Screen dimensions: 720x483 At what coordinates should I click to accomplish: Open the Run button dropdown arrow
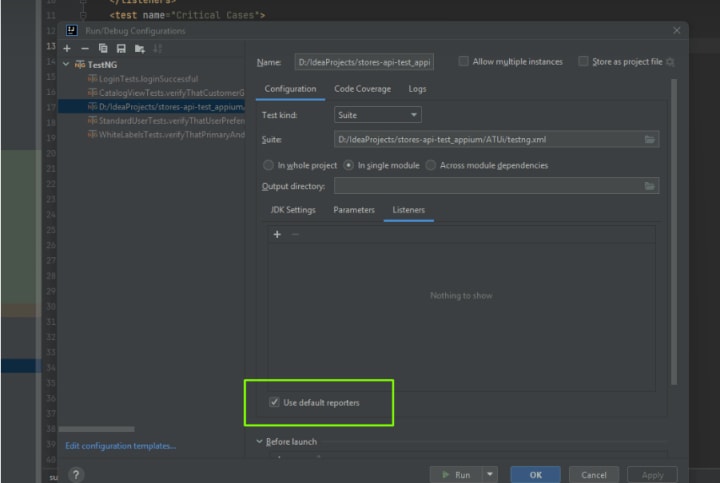point(490,474)
